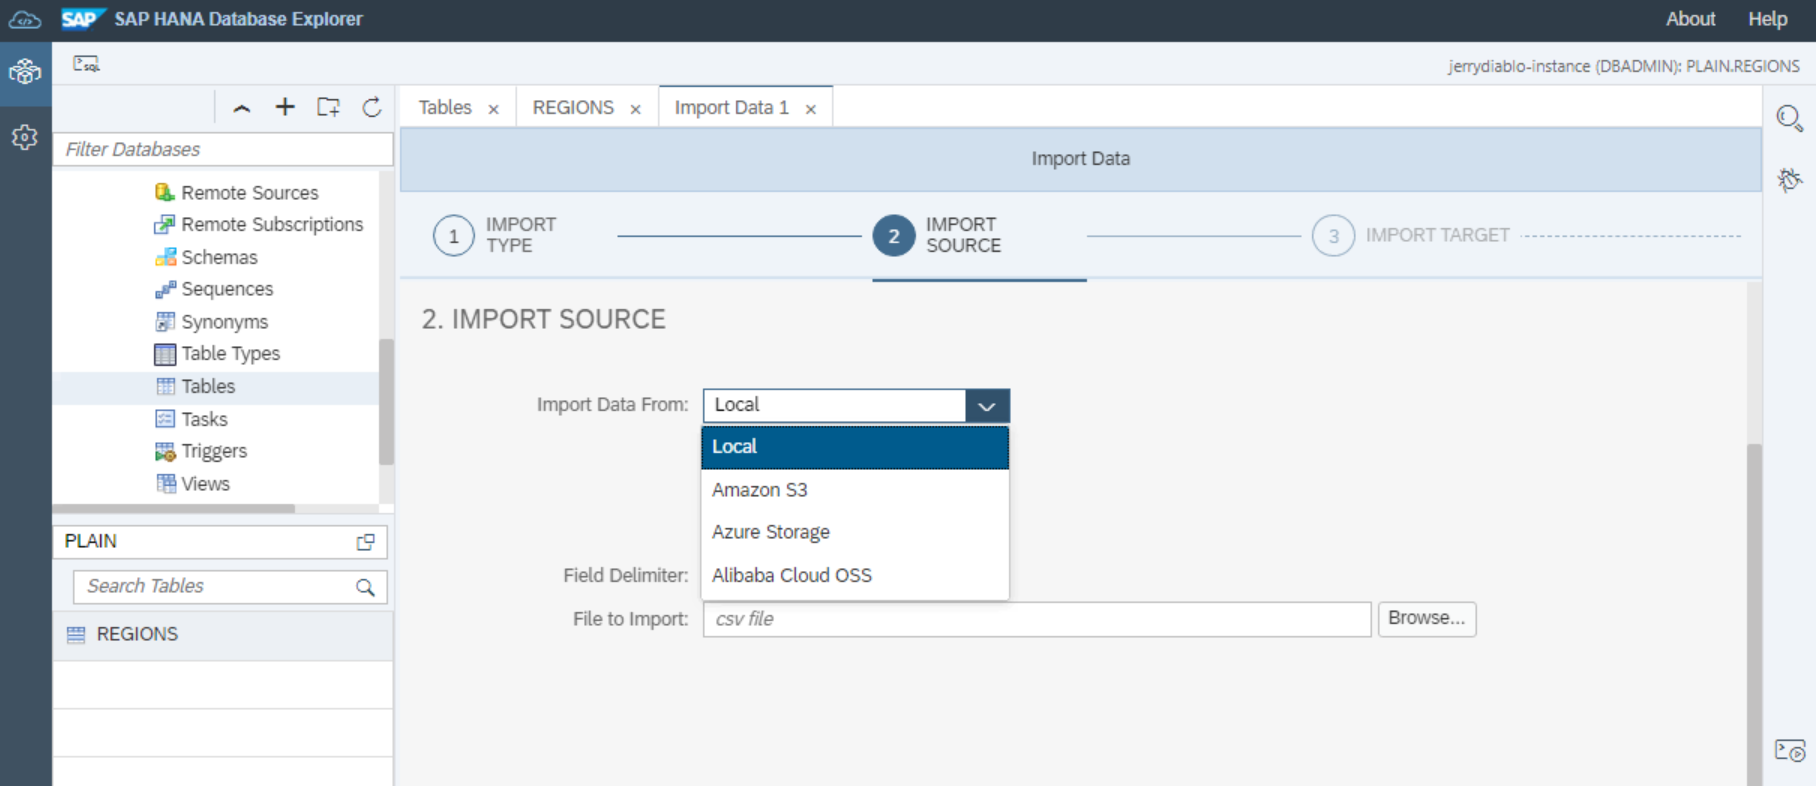1816x786 pixels.
Task: Select Triggers in the catalog tree
Action: [x=214, y=451]
